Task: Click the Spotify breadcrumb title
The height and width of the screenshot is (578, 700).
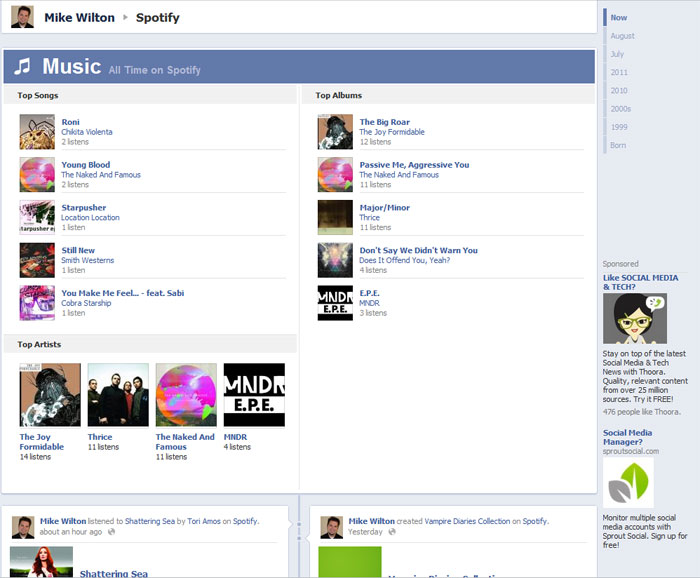Action: pos(158,17)
